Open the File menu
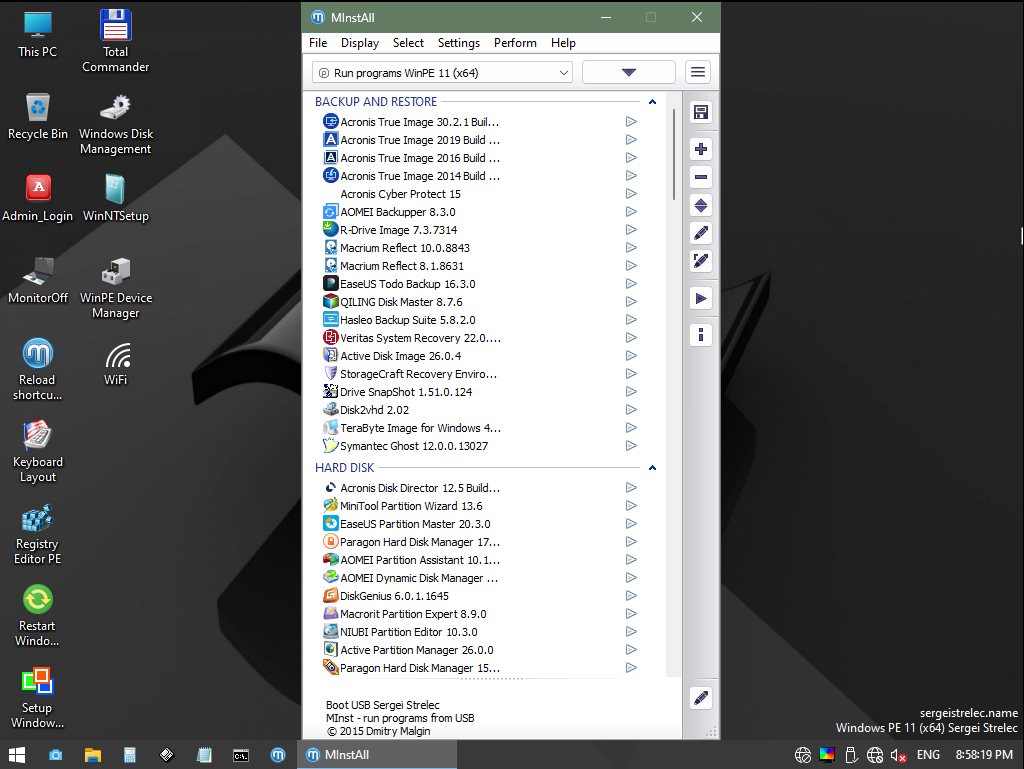Viewport: 1024px width, 769px height. tap(318, 42)
